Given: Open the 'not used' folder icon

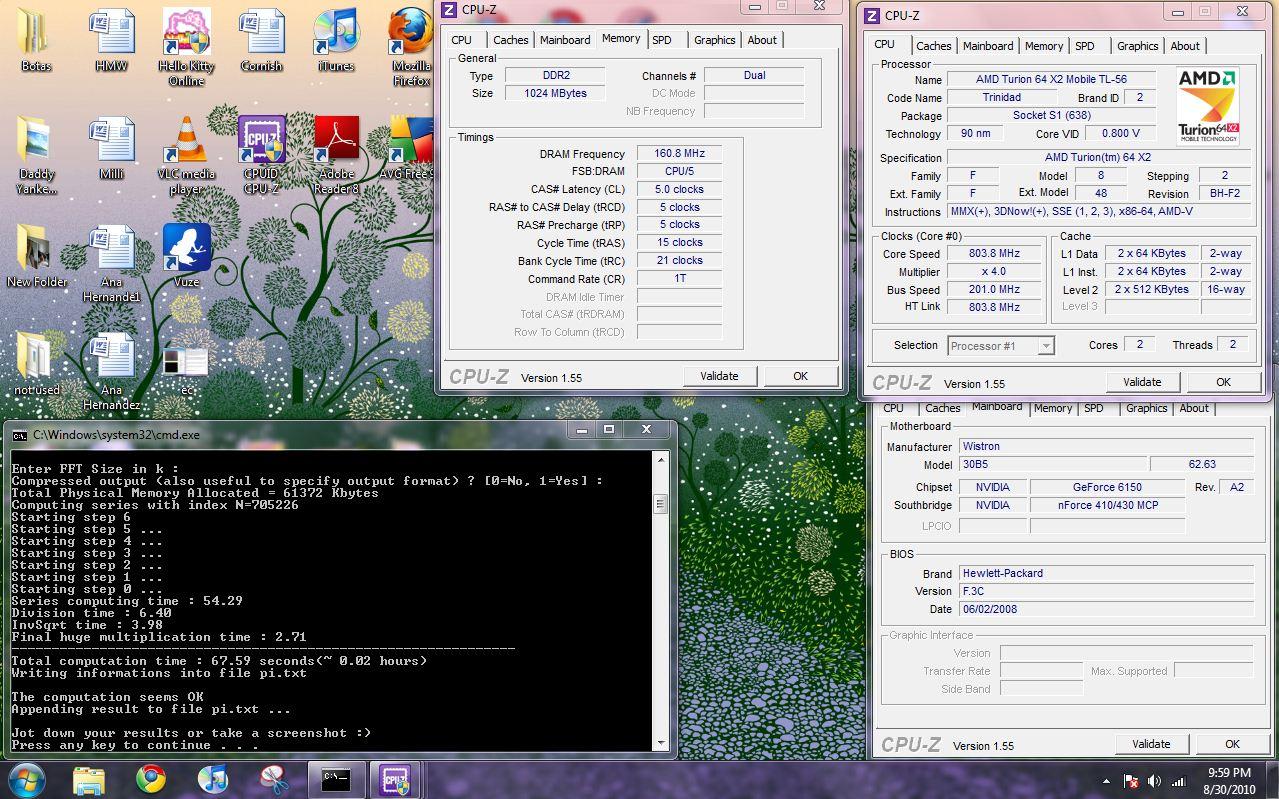Looking at the screenshot, I should point(36,364).
